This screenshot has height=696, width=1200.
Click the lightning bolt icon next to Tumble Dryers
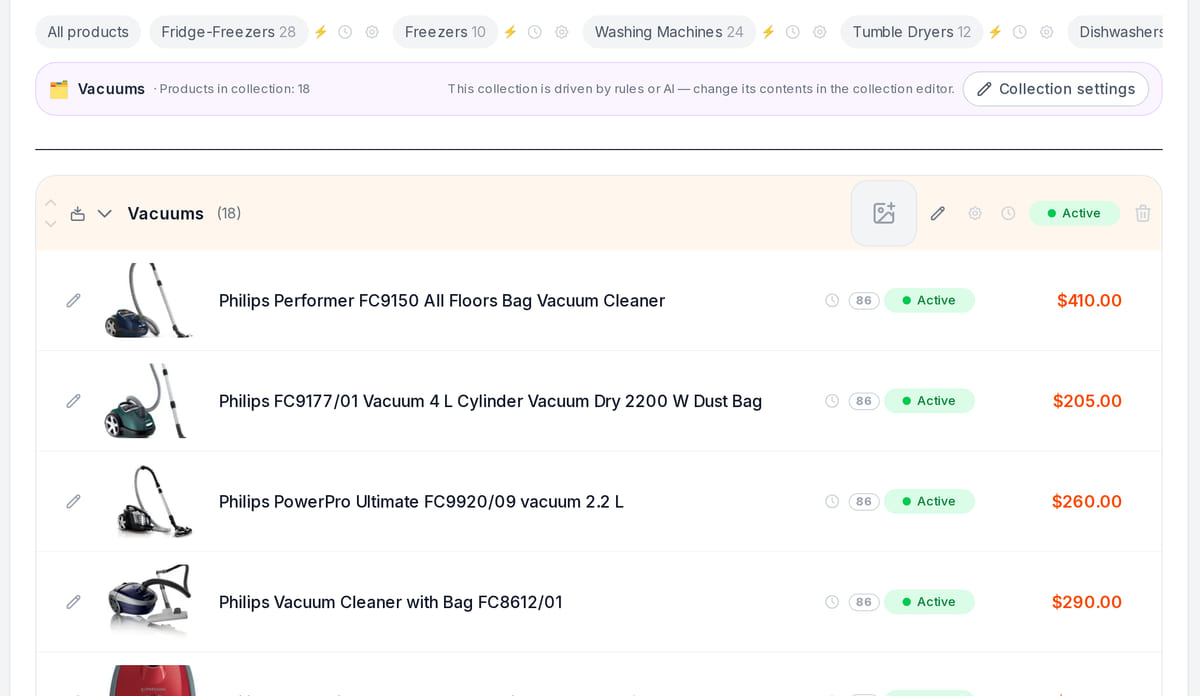click(995, 32)
